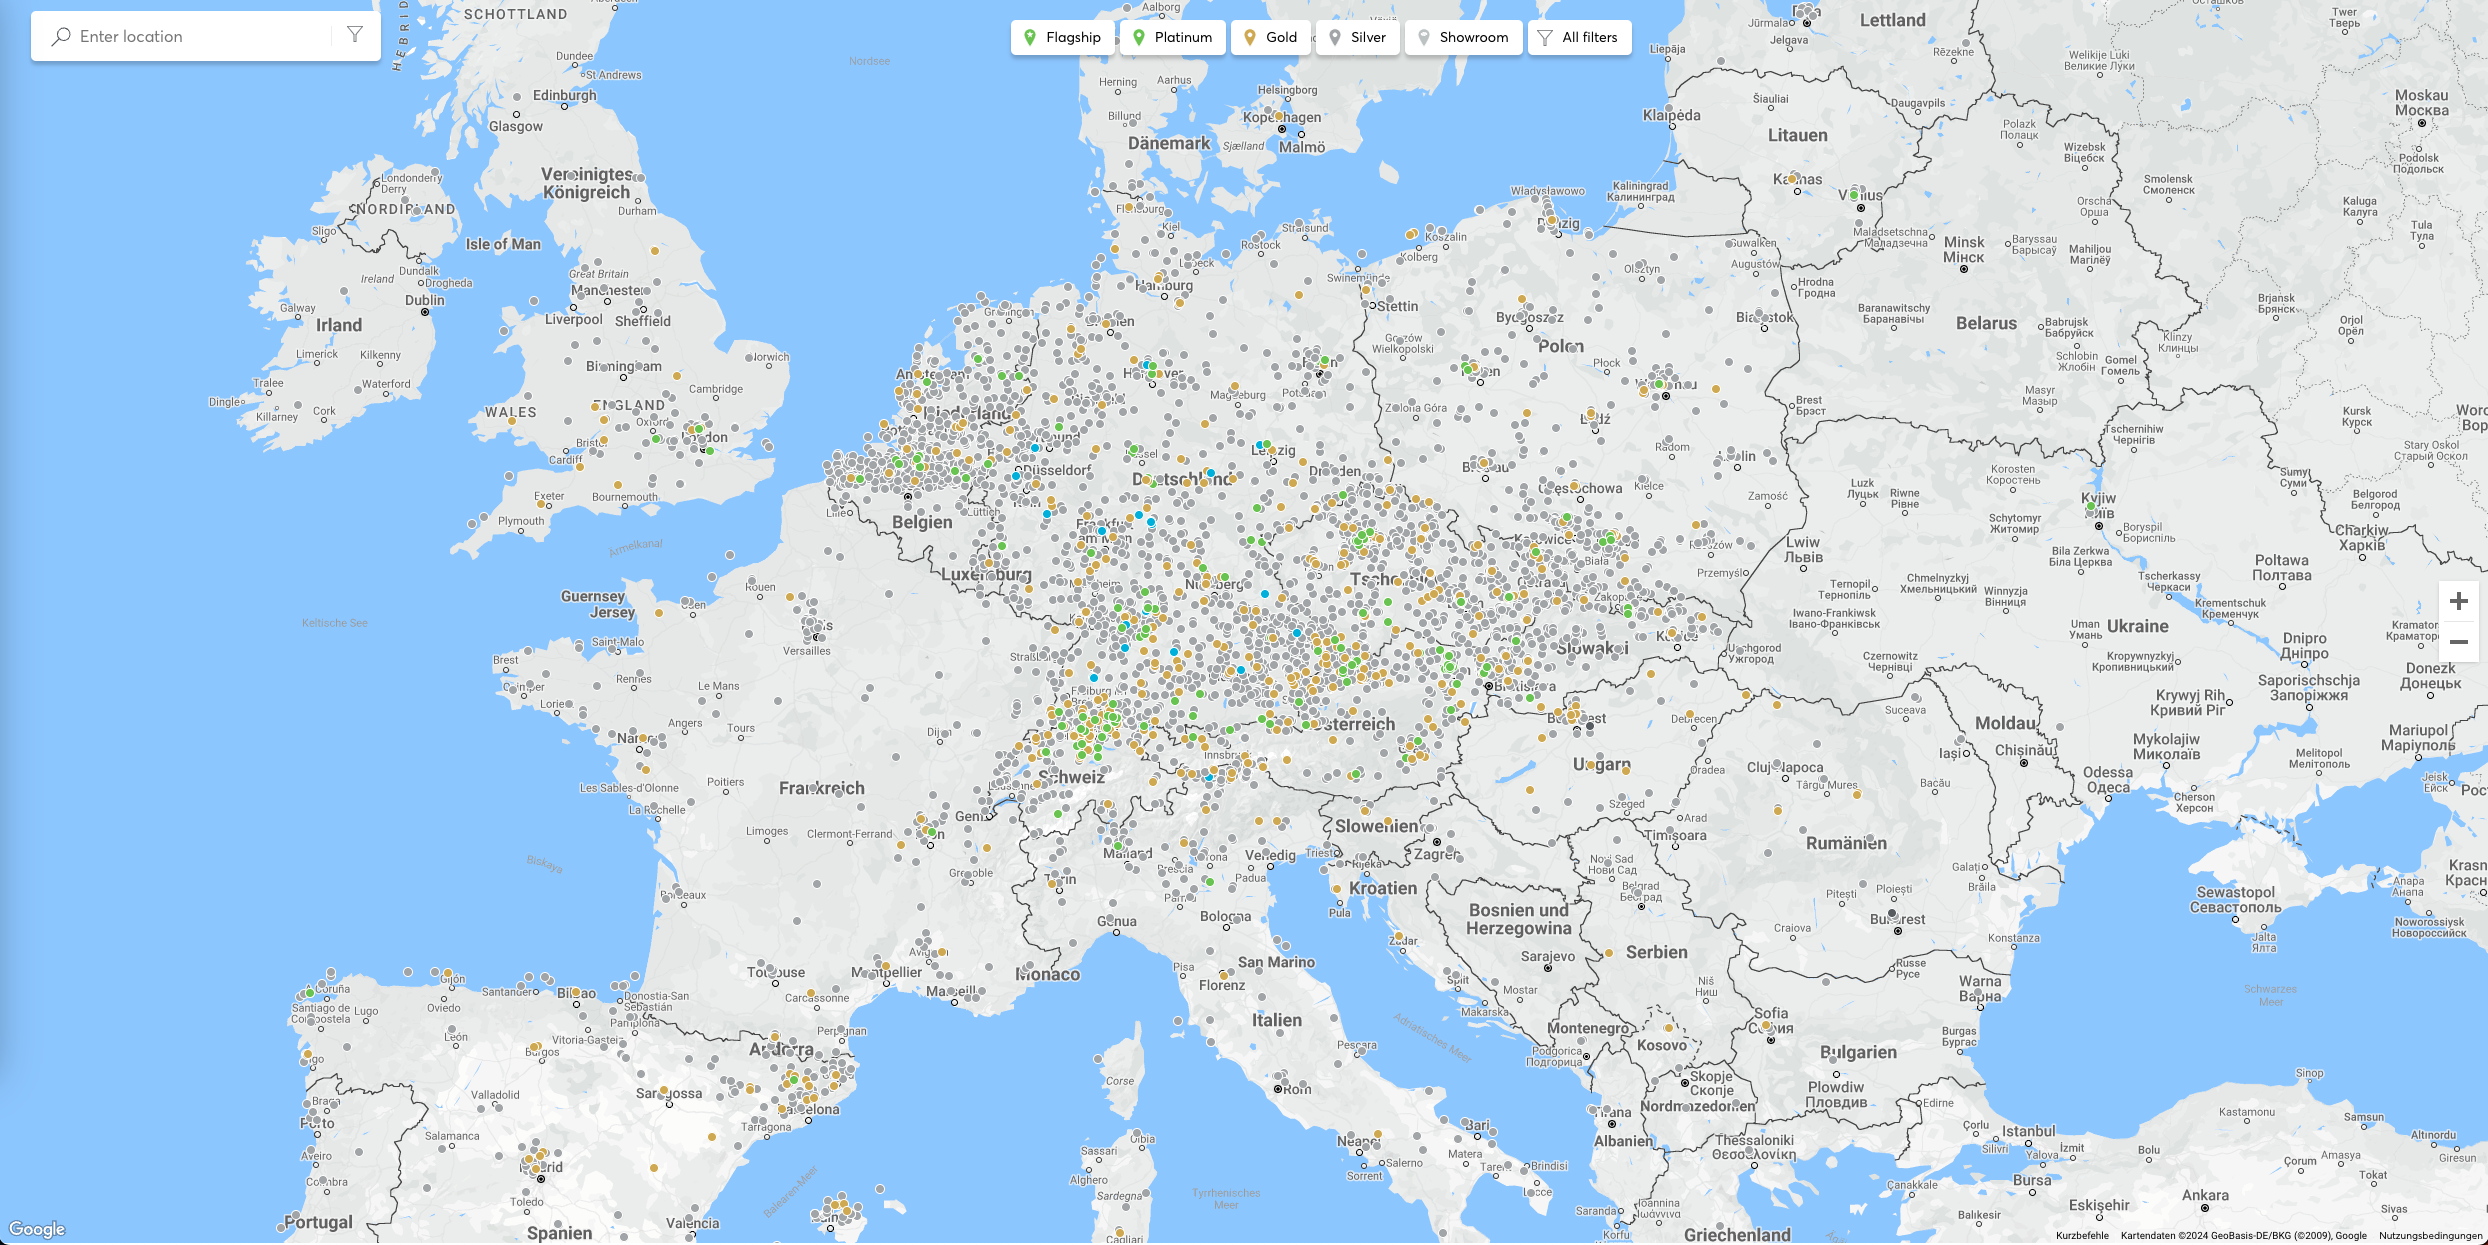Open filter funnel in search box
Screen dimensions: 2488x1245
pos(355,35)
